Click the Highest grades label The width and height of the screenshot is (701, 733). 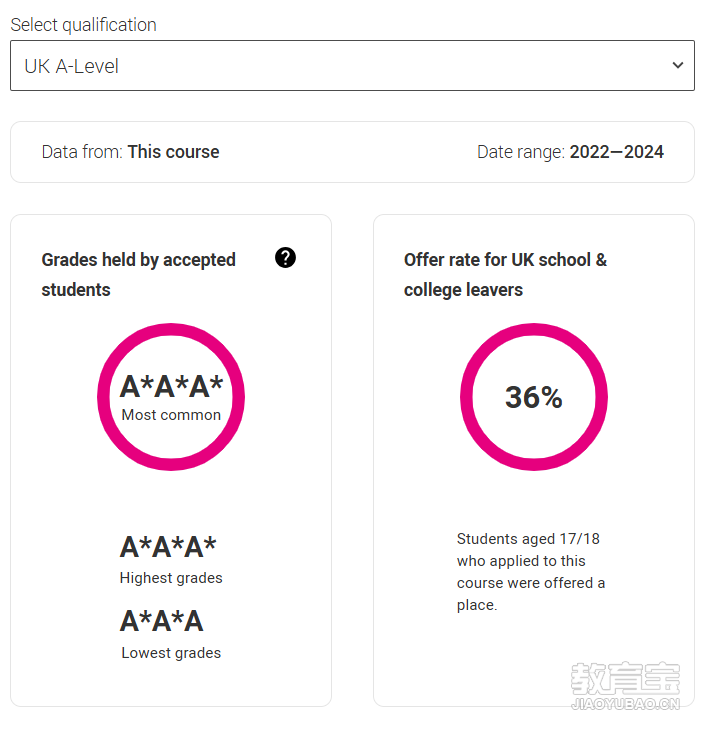click(171, 578)
